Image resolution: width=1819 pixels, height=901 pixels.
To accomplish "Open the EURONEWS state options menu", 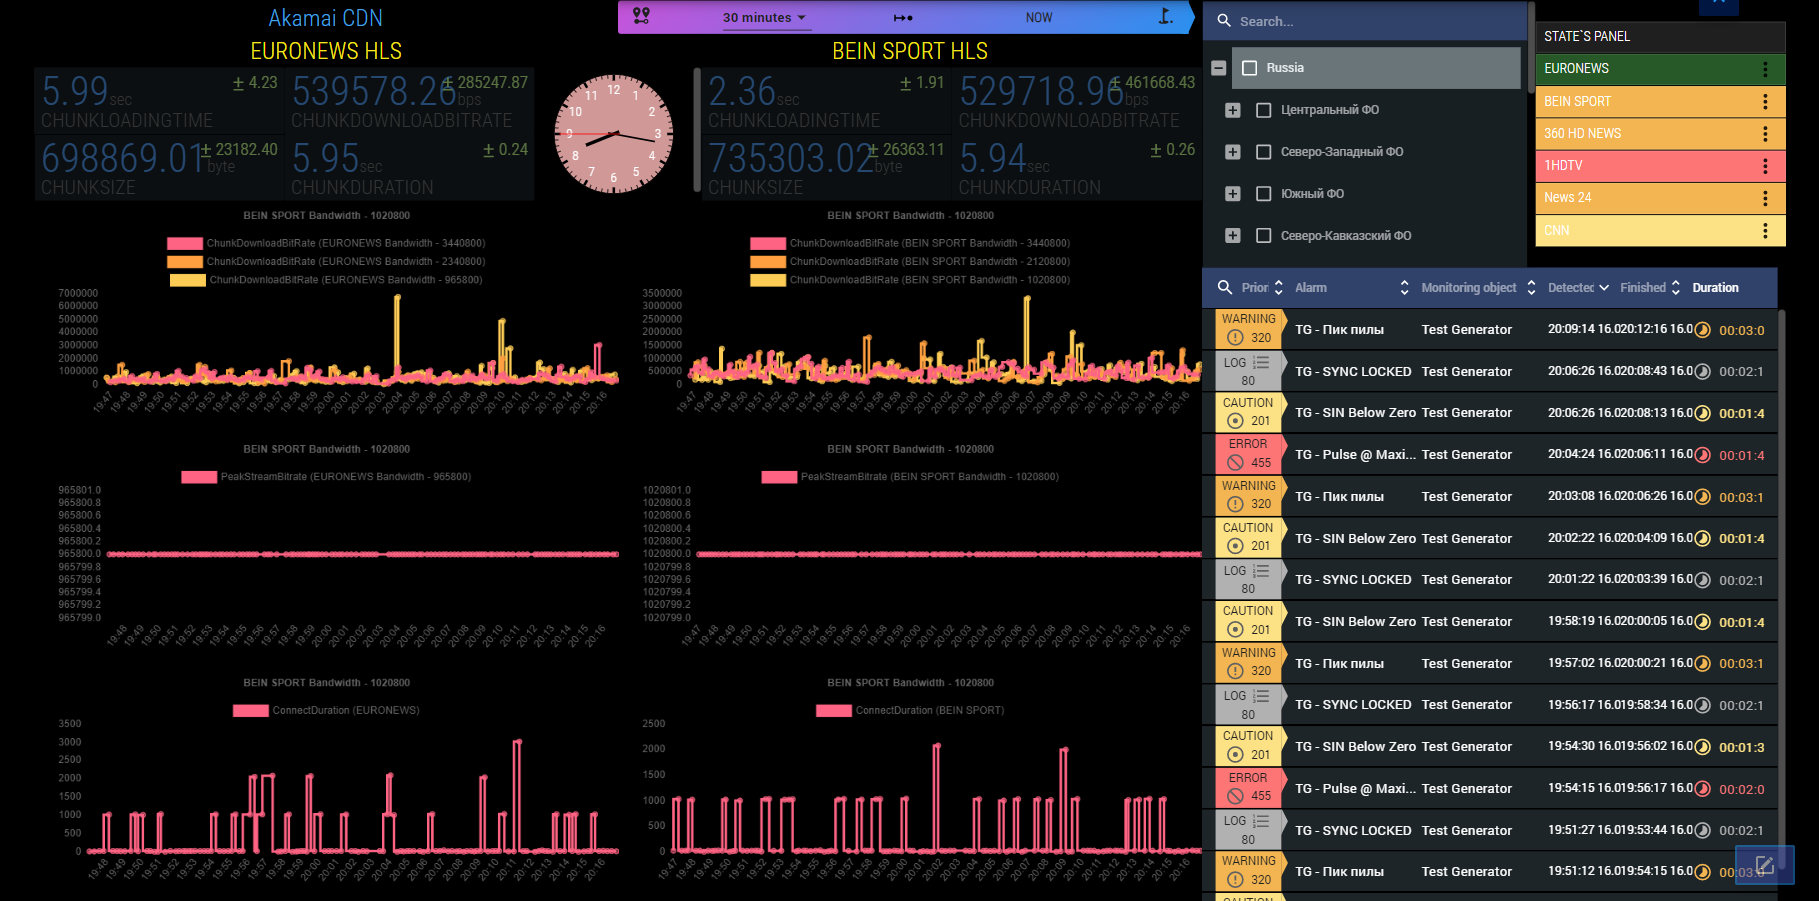I will coord(1765,69).
